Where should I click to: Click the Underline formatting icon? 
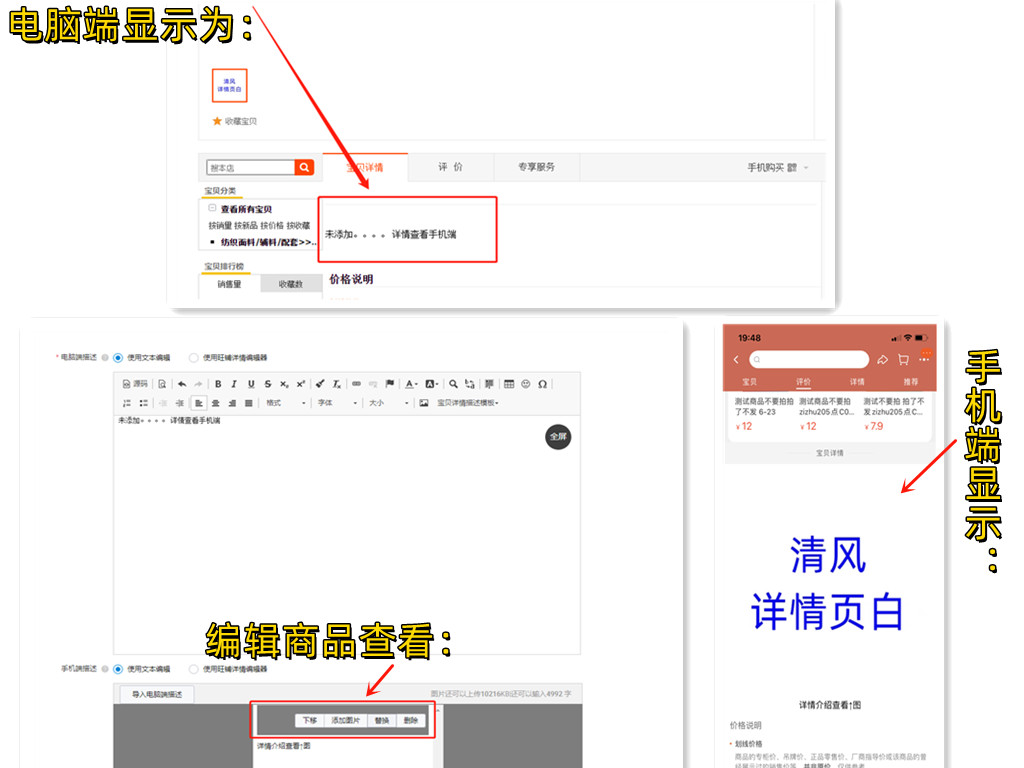[251, 384]
